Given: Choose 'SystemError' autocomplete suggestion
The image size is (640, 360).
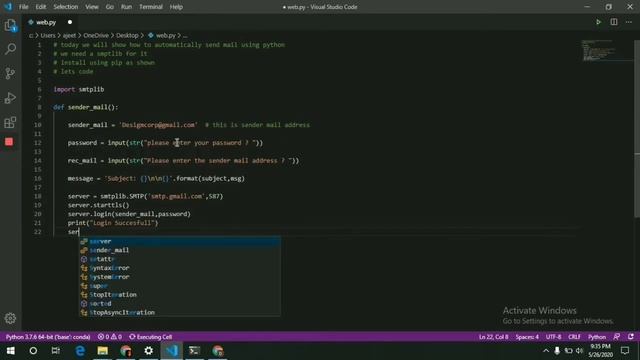Looking at the screenshot, I should click(180, 277).
